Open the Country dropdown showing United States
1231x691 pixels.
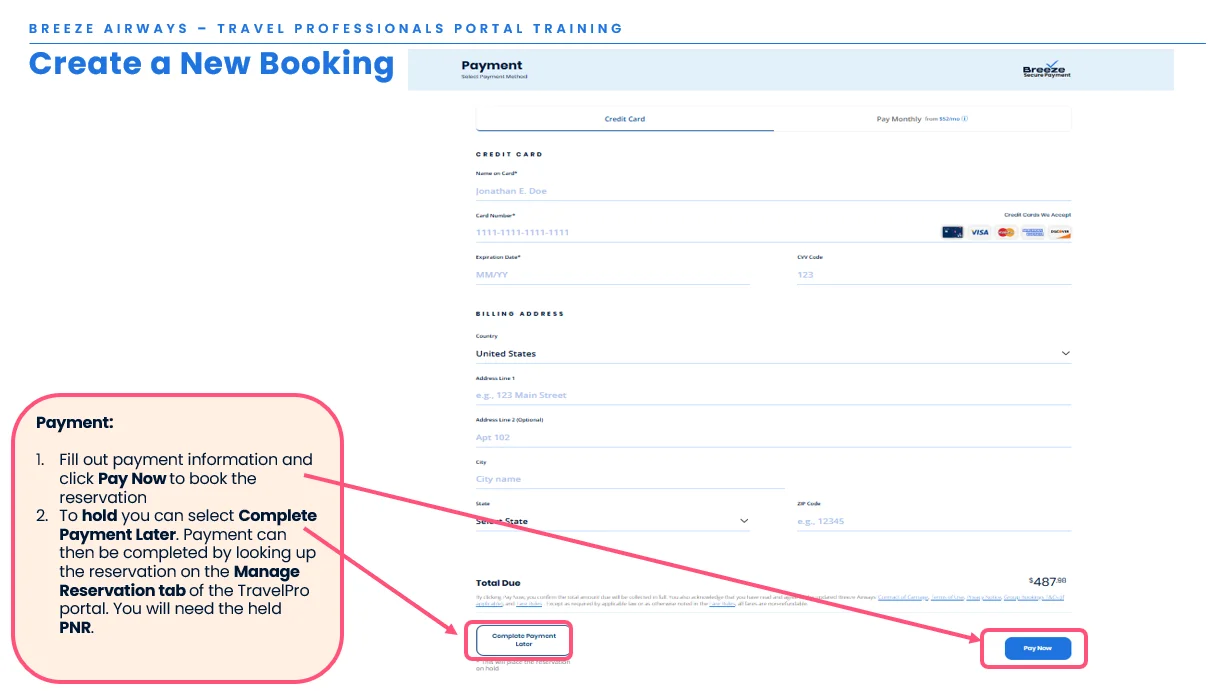(773, 353)
